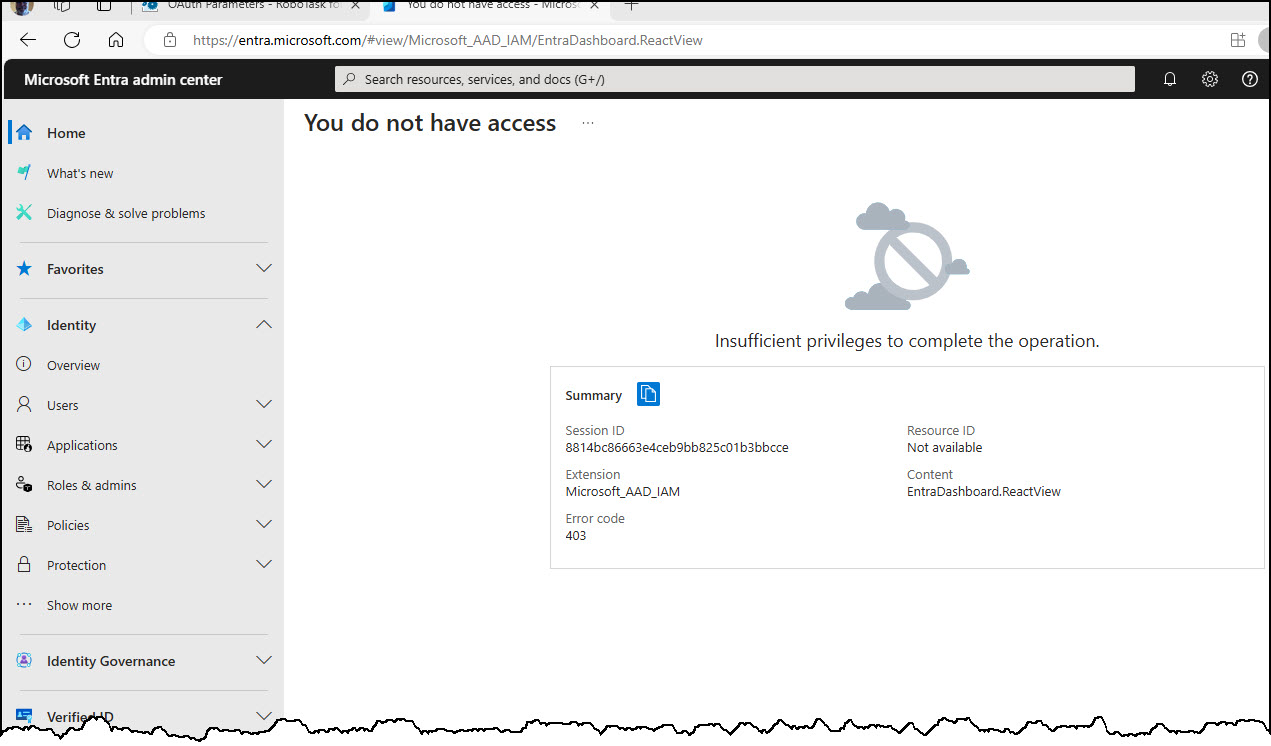1271x746 pixels.
Task: Open the help question mark icon
Action: click(x=1249, y=79)
